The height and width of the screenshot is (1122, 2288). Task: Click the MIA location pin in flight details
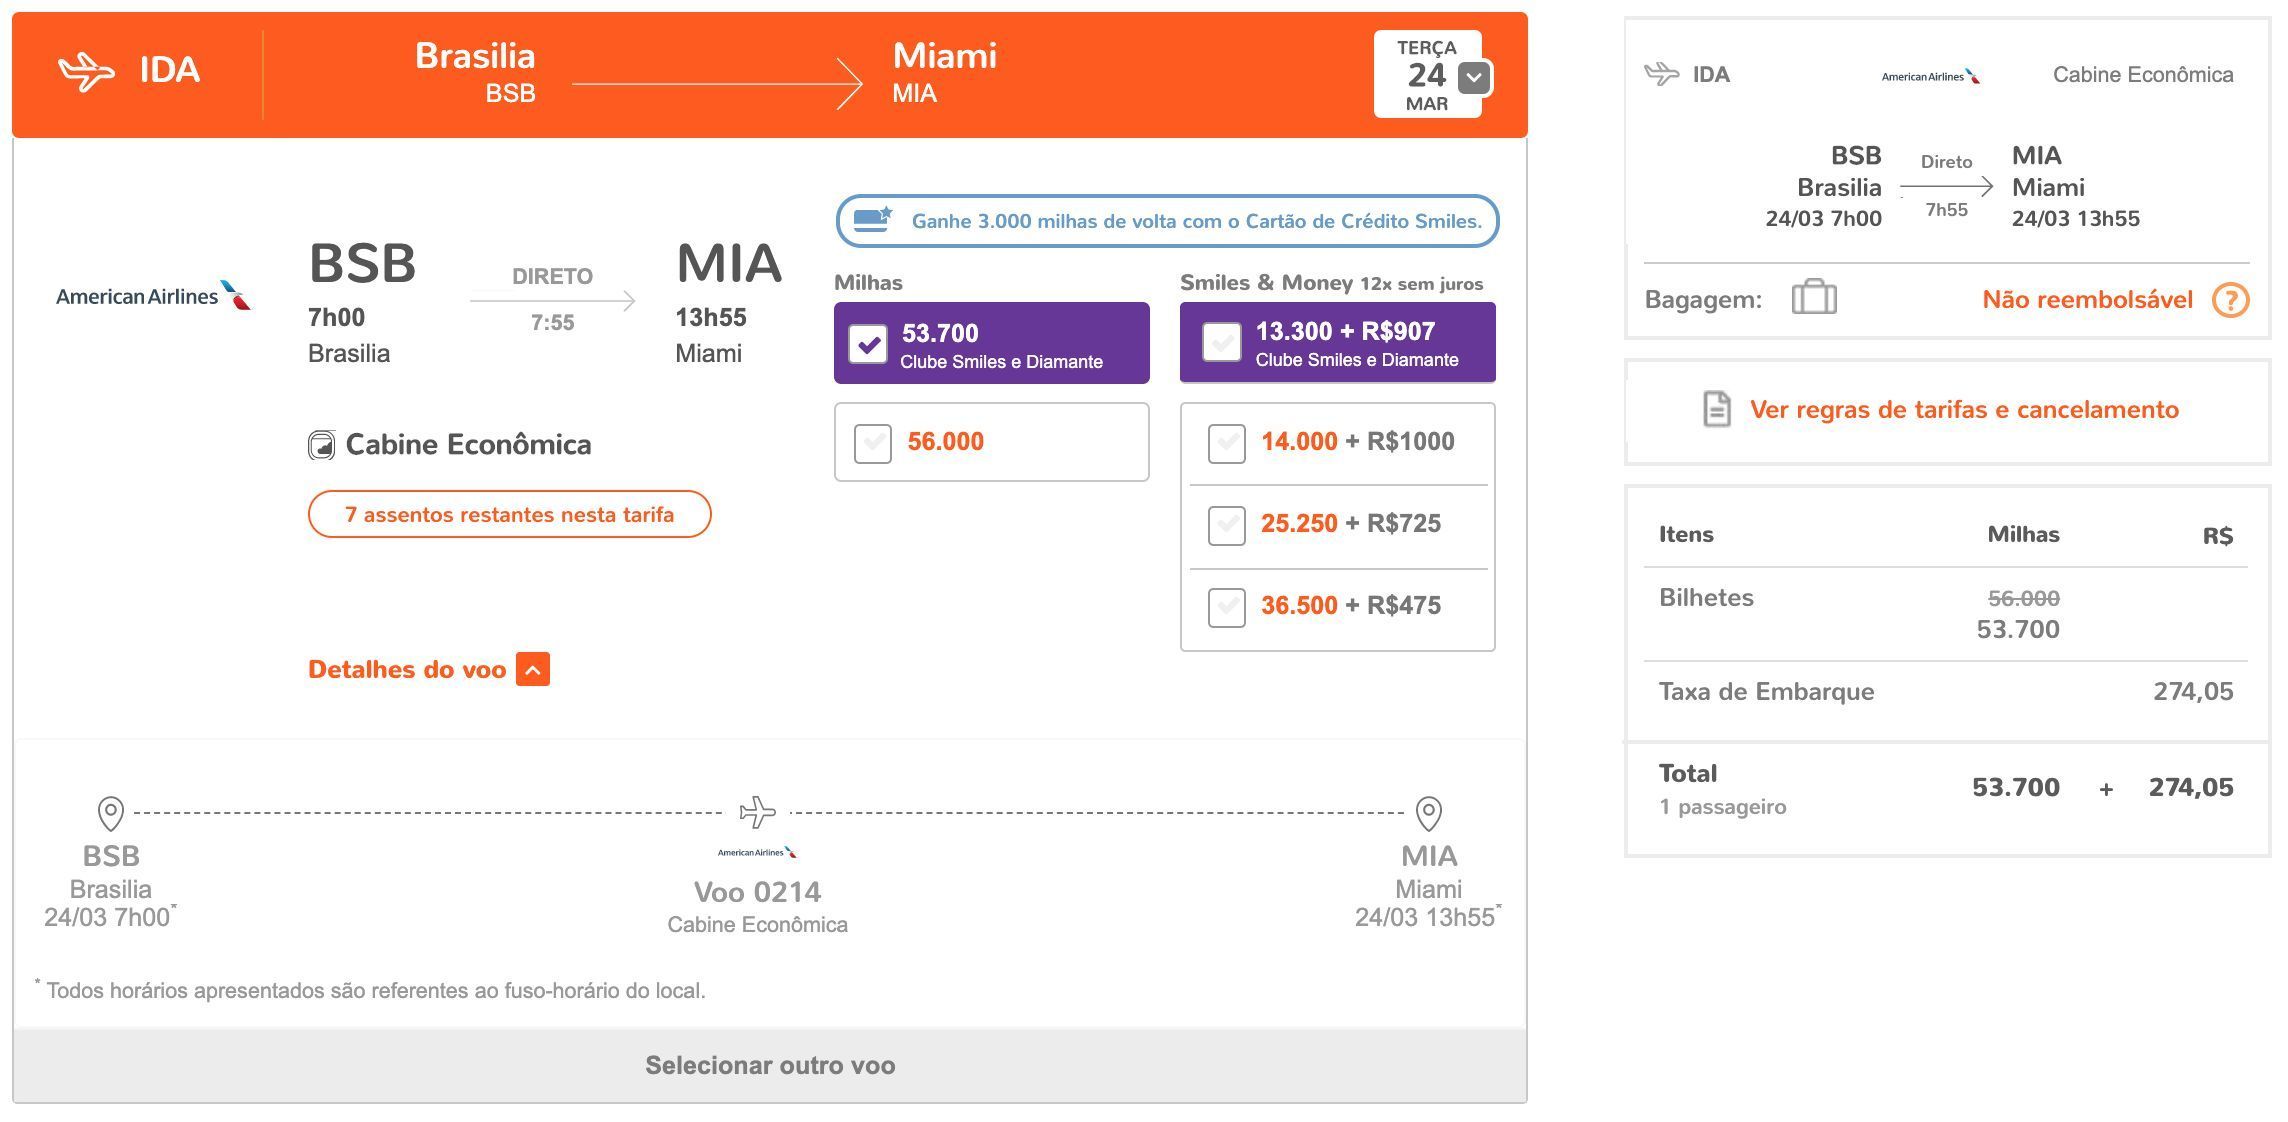point(1429,813)
